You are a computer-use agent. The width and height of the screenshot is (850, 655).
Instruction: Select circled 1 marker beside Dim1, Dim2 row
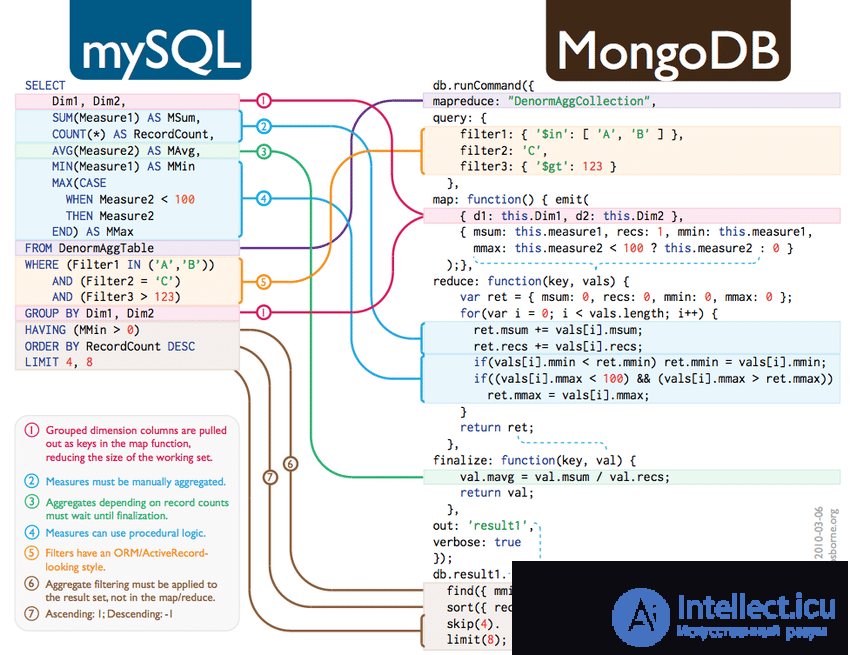tap(263, 101)
